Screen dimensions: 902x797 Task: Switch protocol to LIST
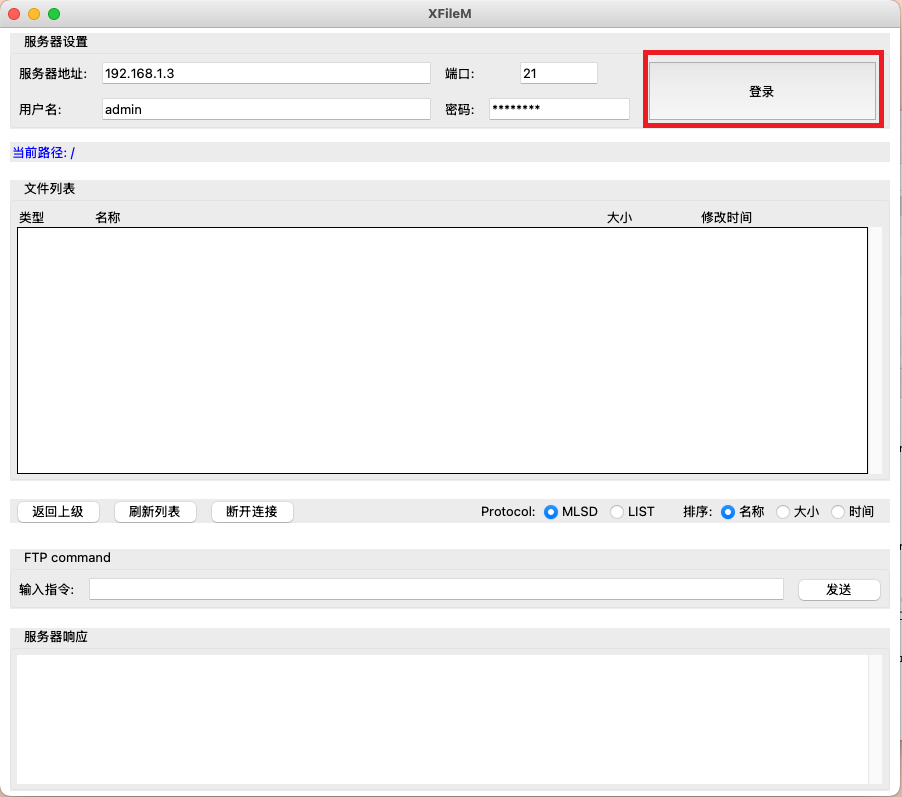click(617, 512)
